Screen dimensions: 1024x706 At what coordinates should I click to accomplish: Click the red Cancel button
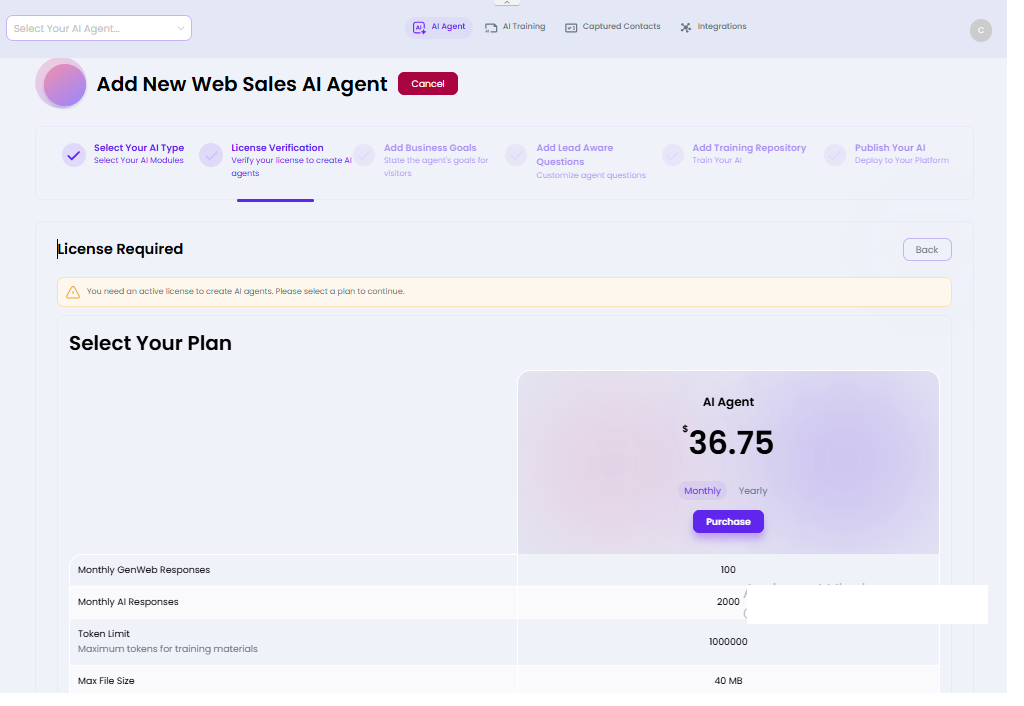(427, 84)
